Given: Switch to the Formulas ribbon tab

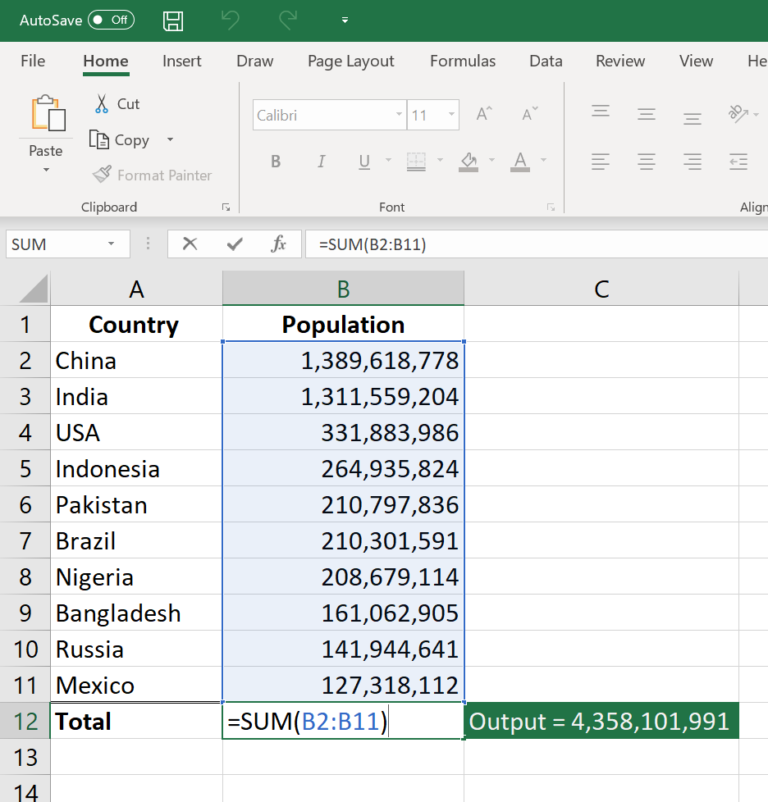Looking at the screenshot, I should click(462, 61).
